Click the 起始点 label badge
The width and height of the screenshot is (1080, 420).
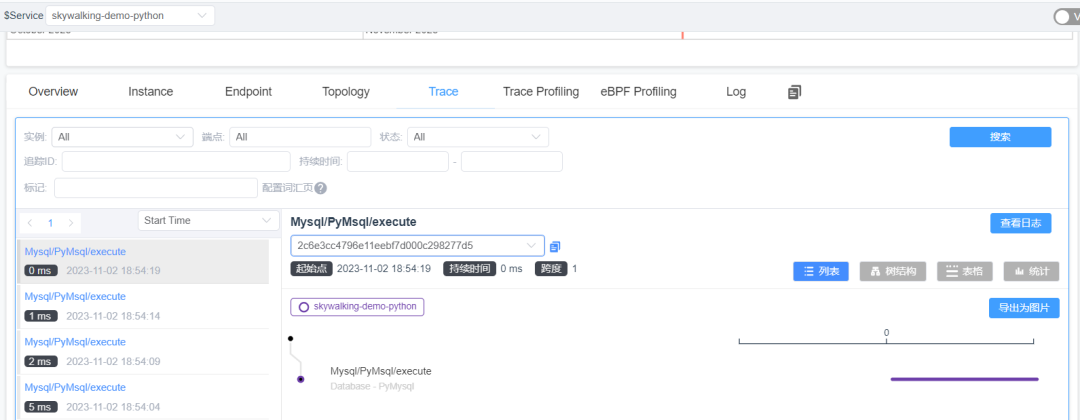point(311,269)
